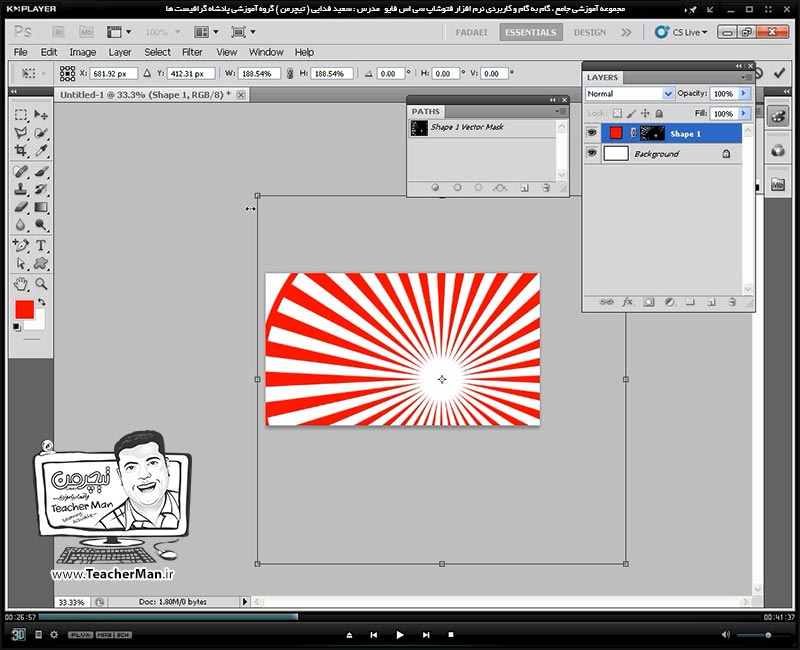Viewport: 800px width, 650px height.
Task: Select the History Brush tool
Action: point(41,189)
